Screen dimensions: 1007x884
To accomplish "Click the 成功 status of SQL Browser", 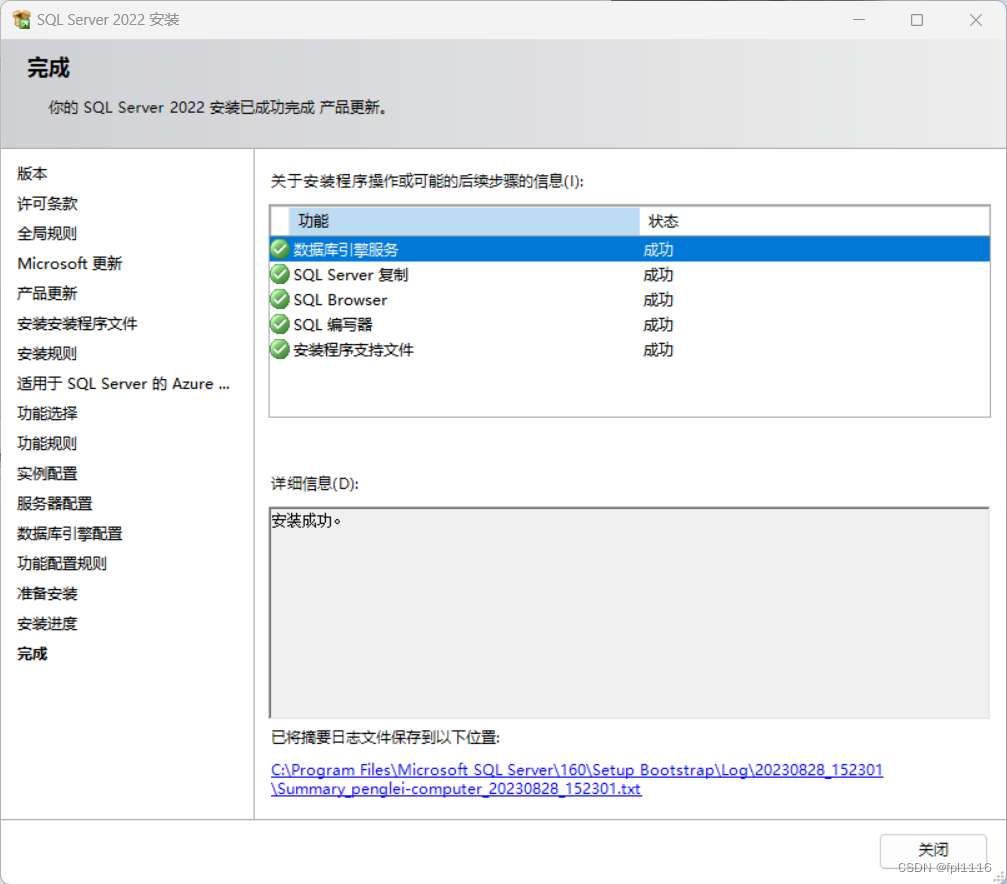I will (x=658, y=300).
